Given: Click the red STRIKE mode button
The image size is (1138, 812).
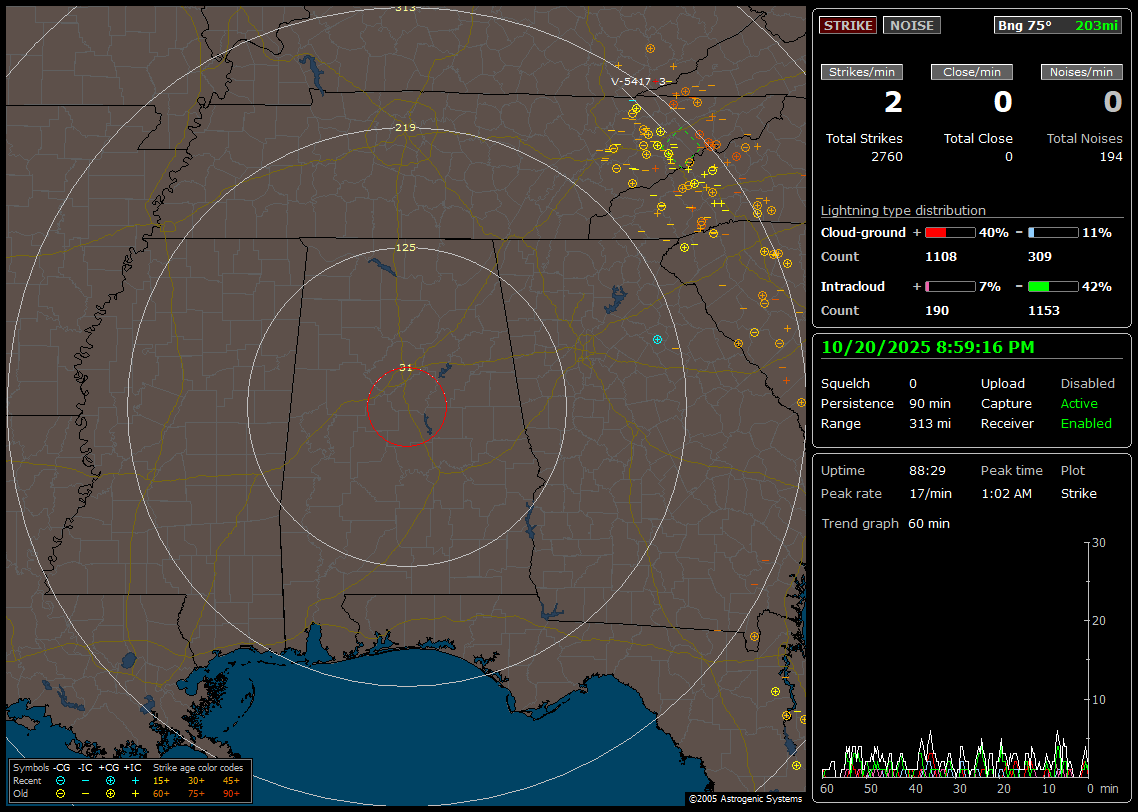Looking at the screenshot, I should click(848, 25).
